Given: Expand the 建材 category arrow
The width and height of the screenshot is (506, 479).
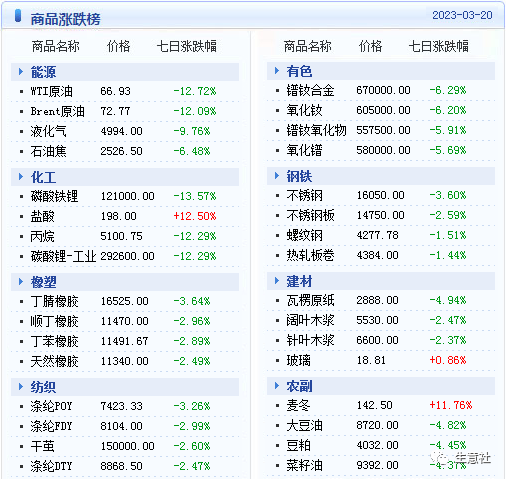Looking at the screenshot, I should pyautogui.click(x=277, y=281).
